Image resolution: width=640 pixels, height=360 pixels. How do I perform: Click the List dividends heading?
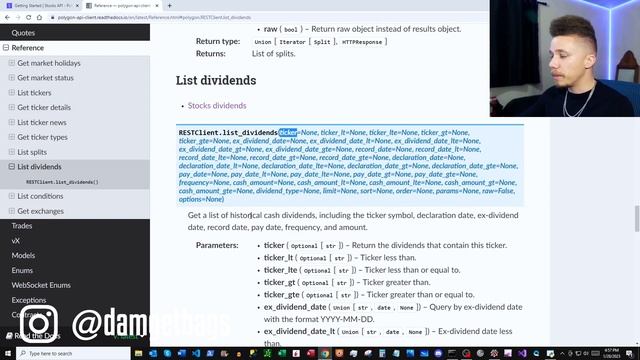[x=216, y=80]
